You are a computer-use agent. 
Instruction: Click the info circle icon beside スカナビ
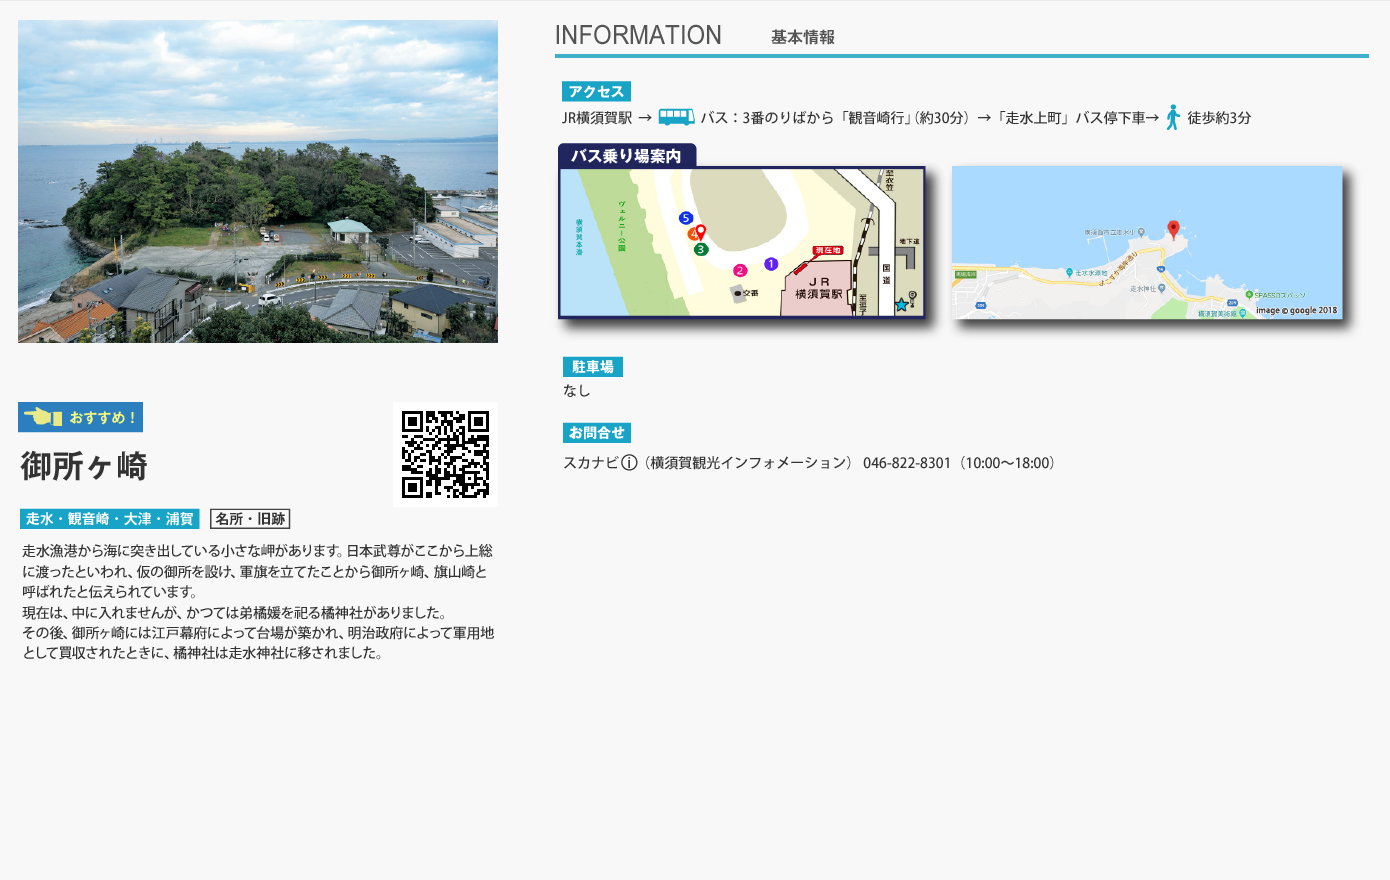[x=629, y=463]
